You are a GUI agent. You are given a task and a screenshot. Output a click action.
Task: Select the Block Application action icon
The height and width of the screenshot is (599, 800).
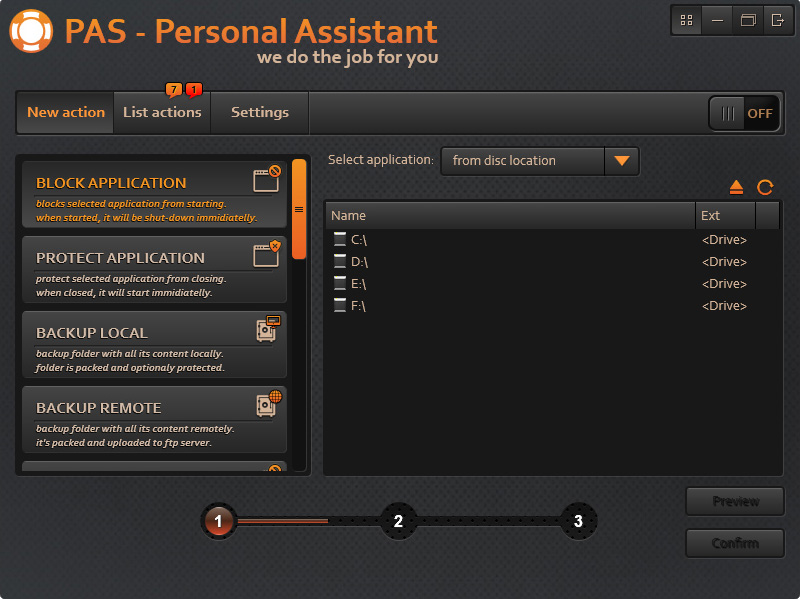[265, 177]
